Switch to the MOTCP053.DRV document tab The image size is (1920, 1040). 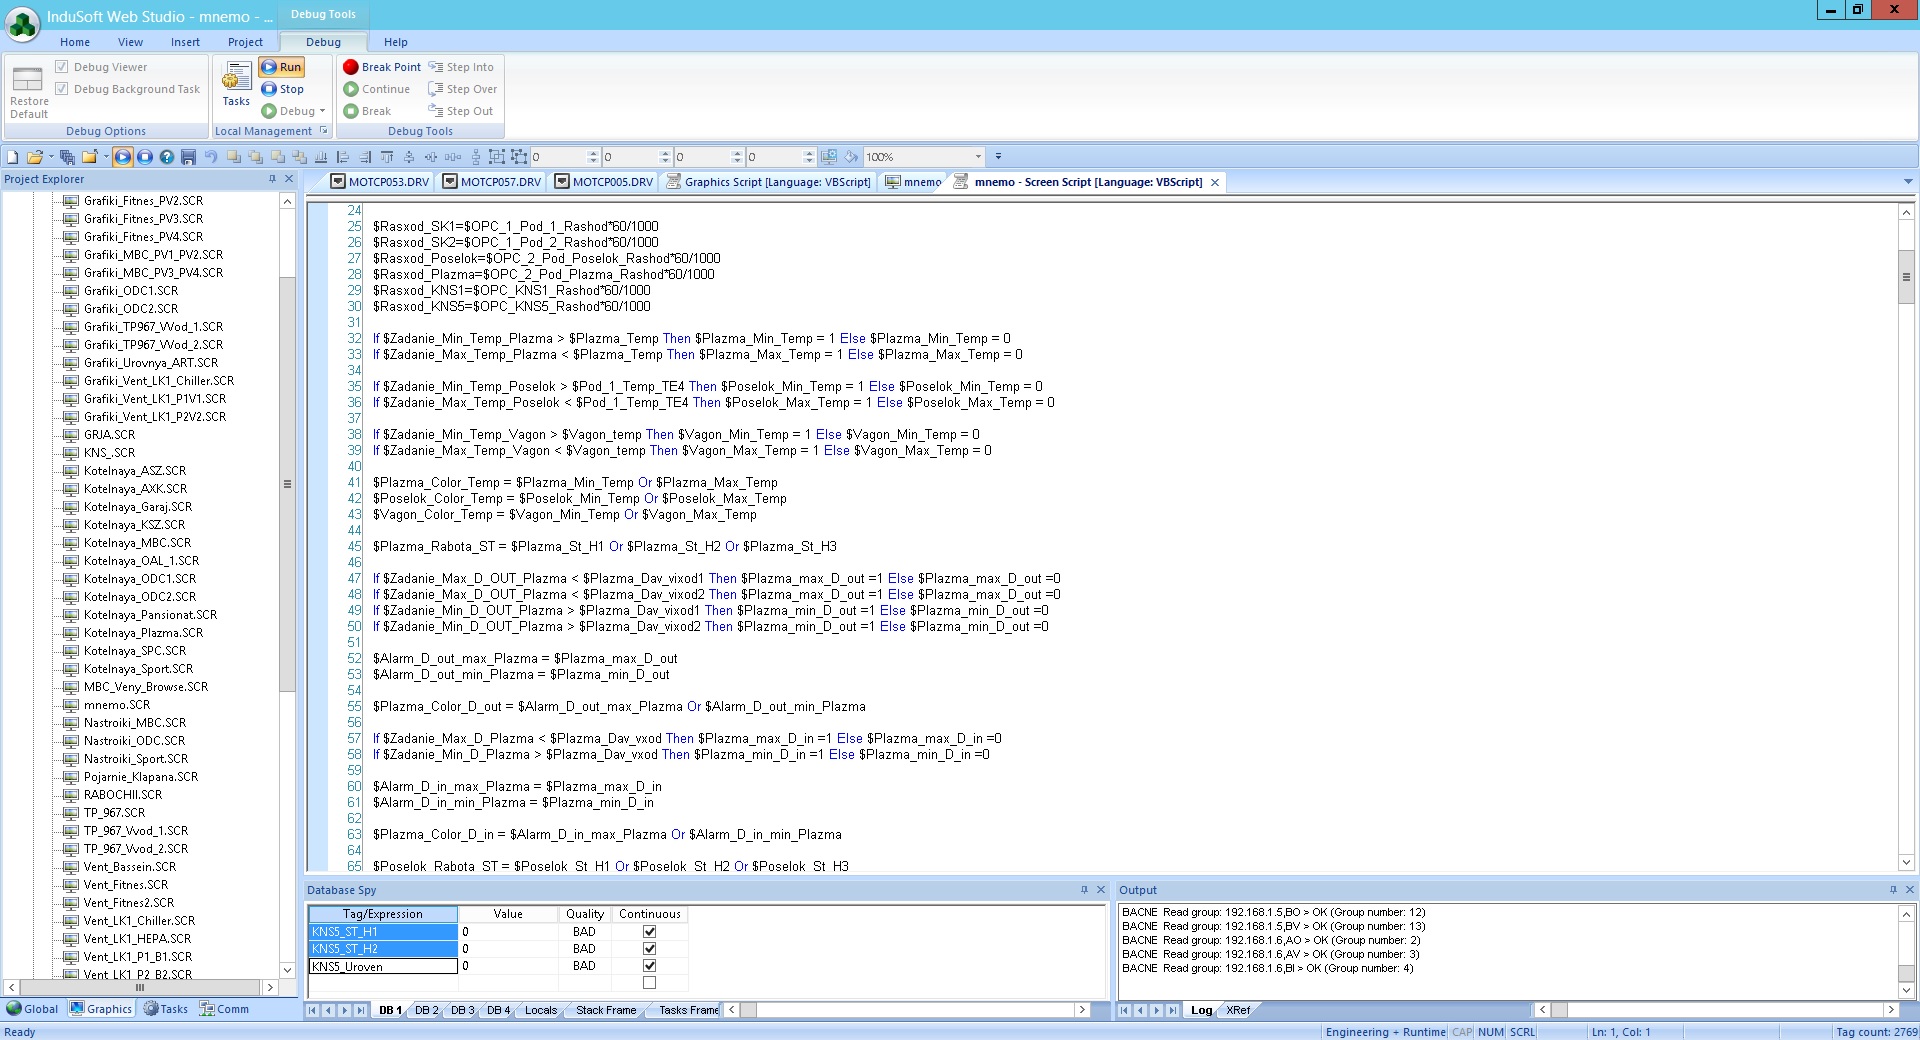tap(380, 182)
